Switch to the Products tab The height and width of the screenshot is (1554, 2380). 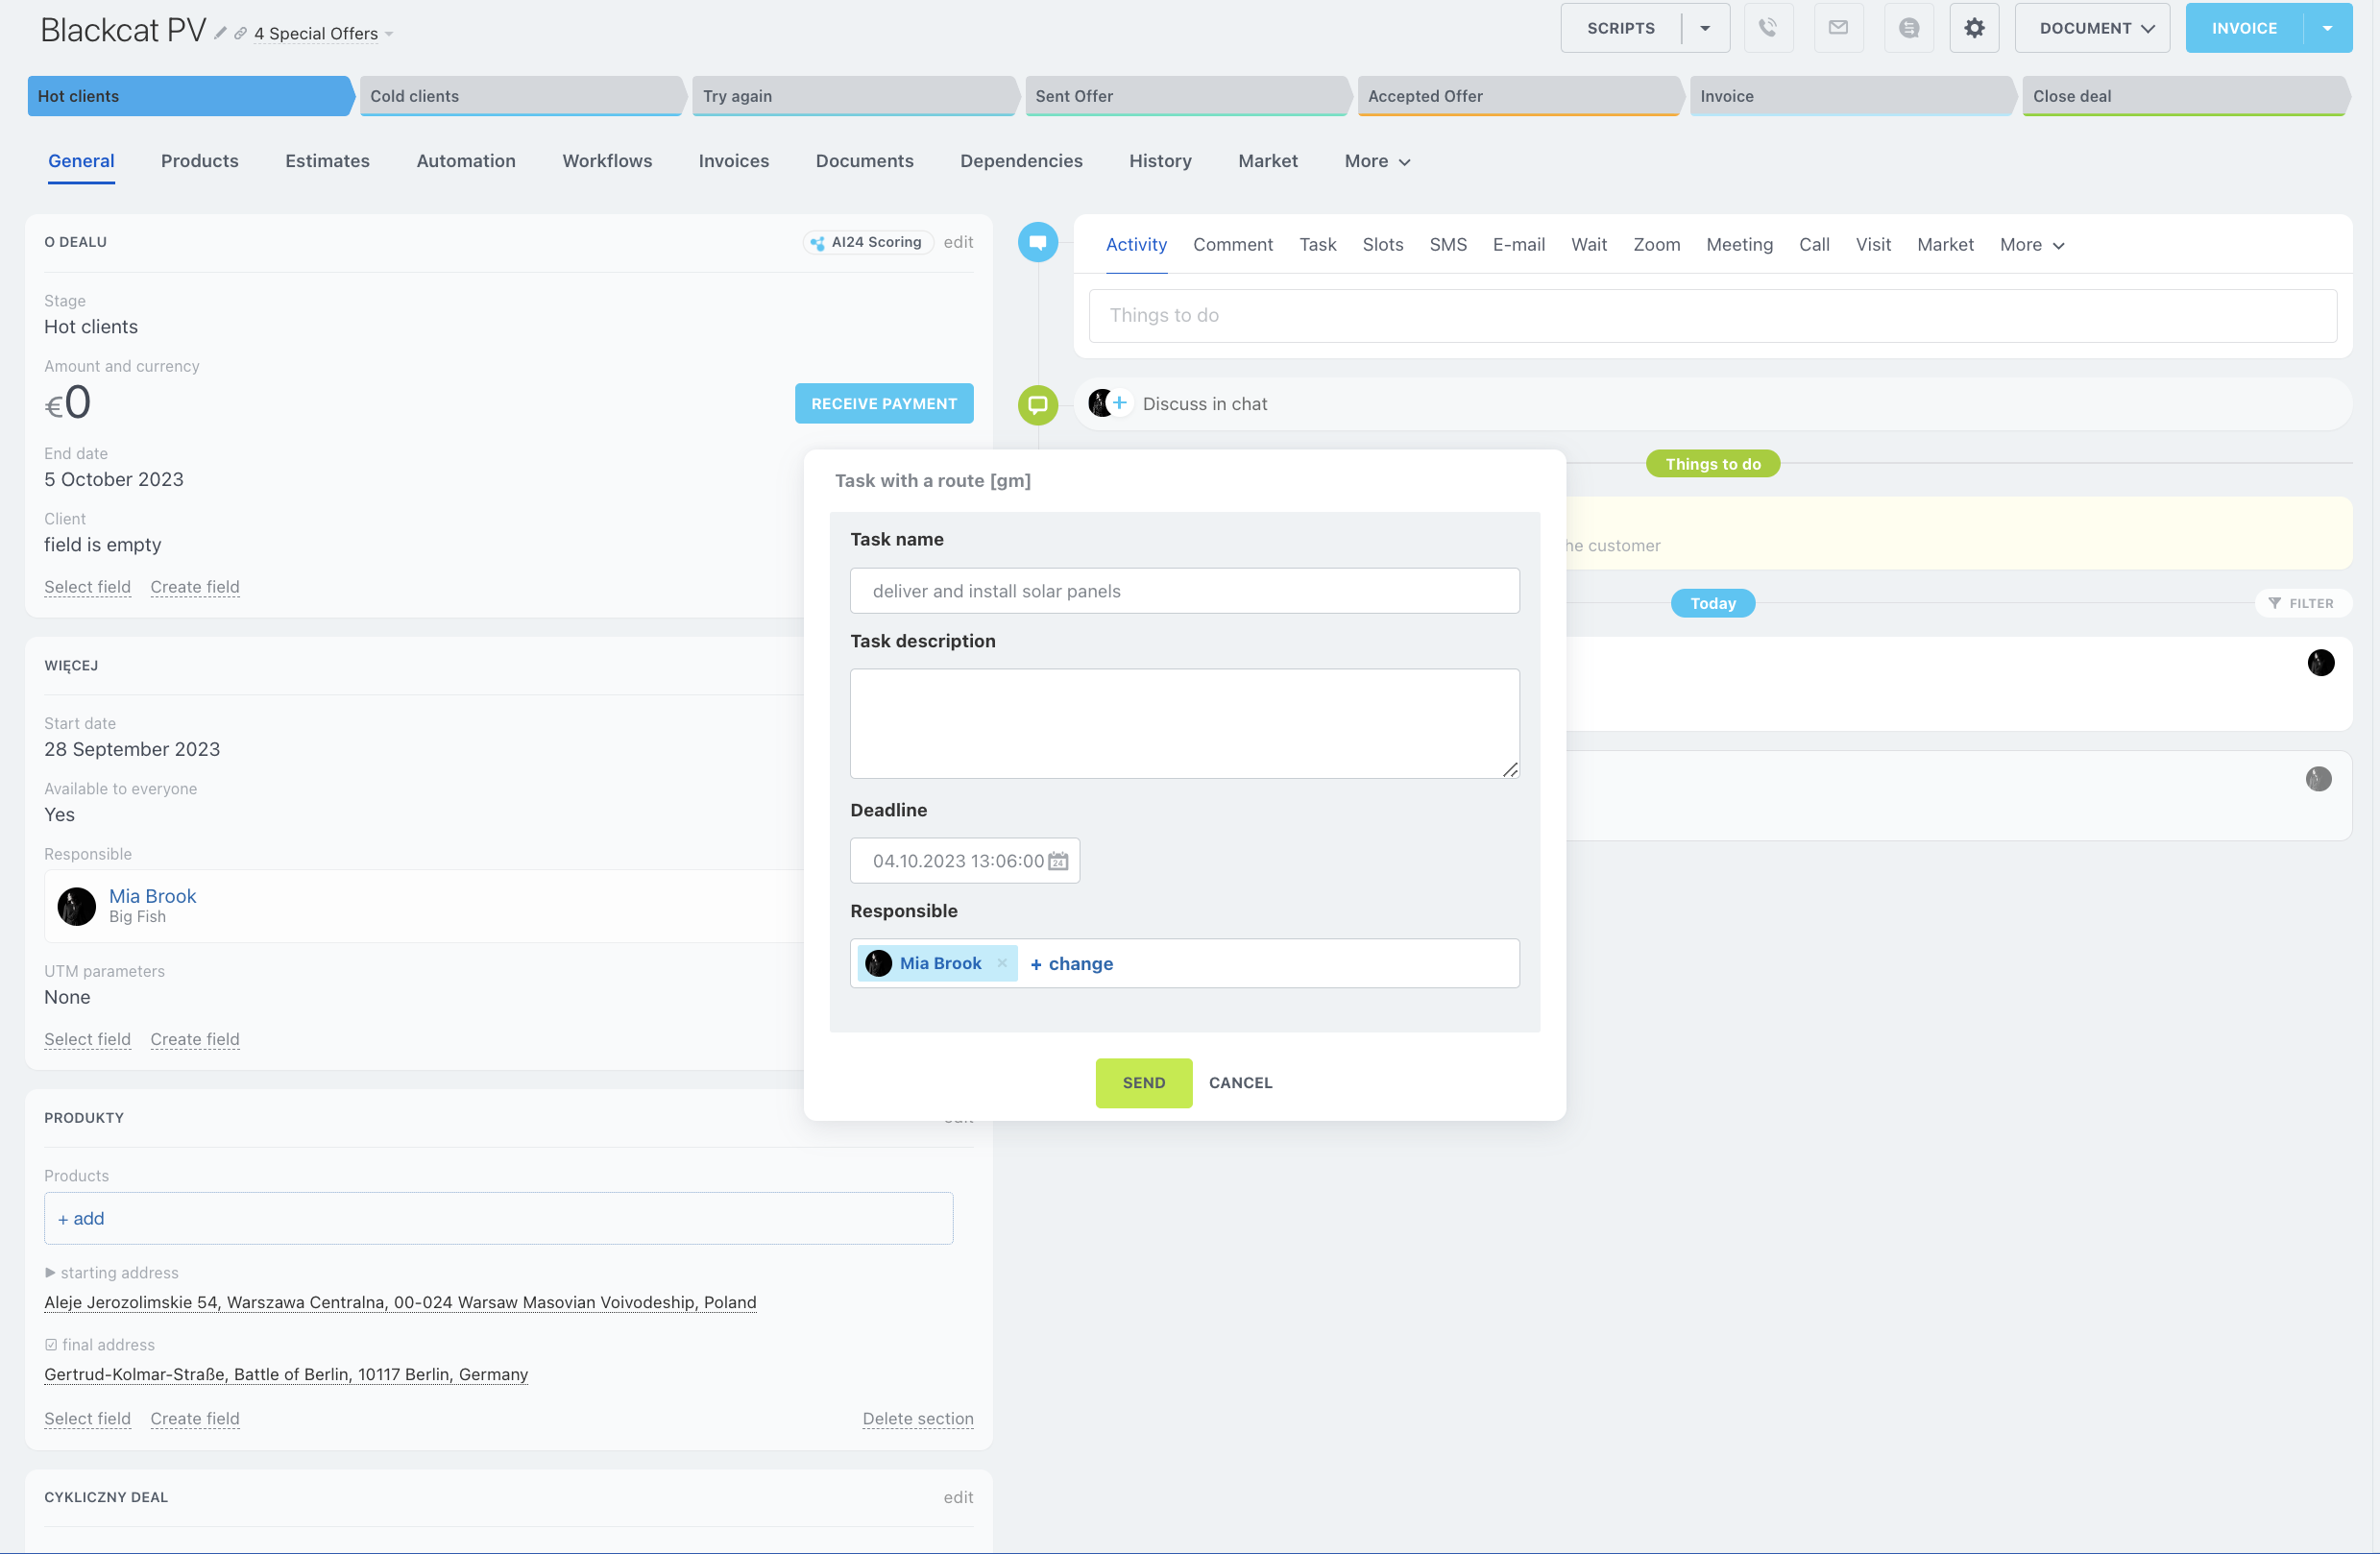click(200, 161)
